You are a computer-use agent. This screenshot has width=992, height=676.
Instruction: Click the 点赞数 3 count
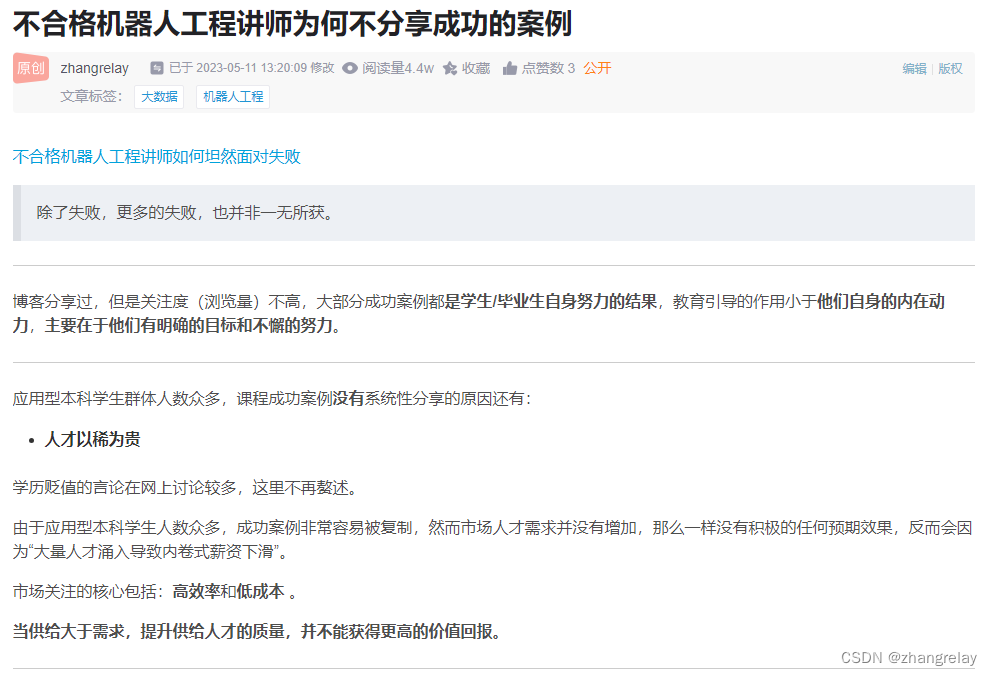point(548,68)
